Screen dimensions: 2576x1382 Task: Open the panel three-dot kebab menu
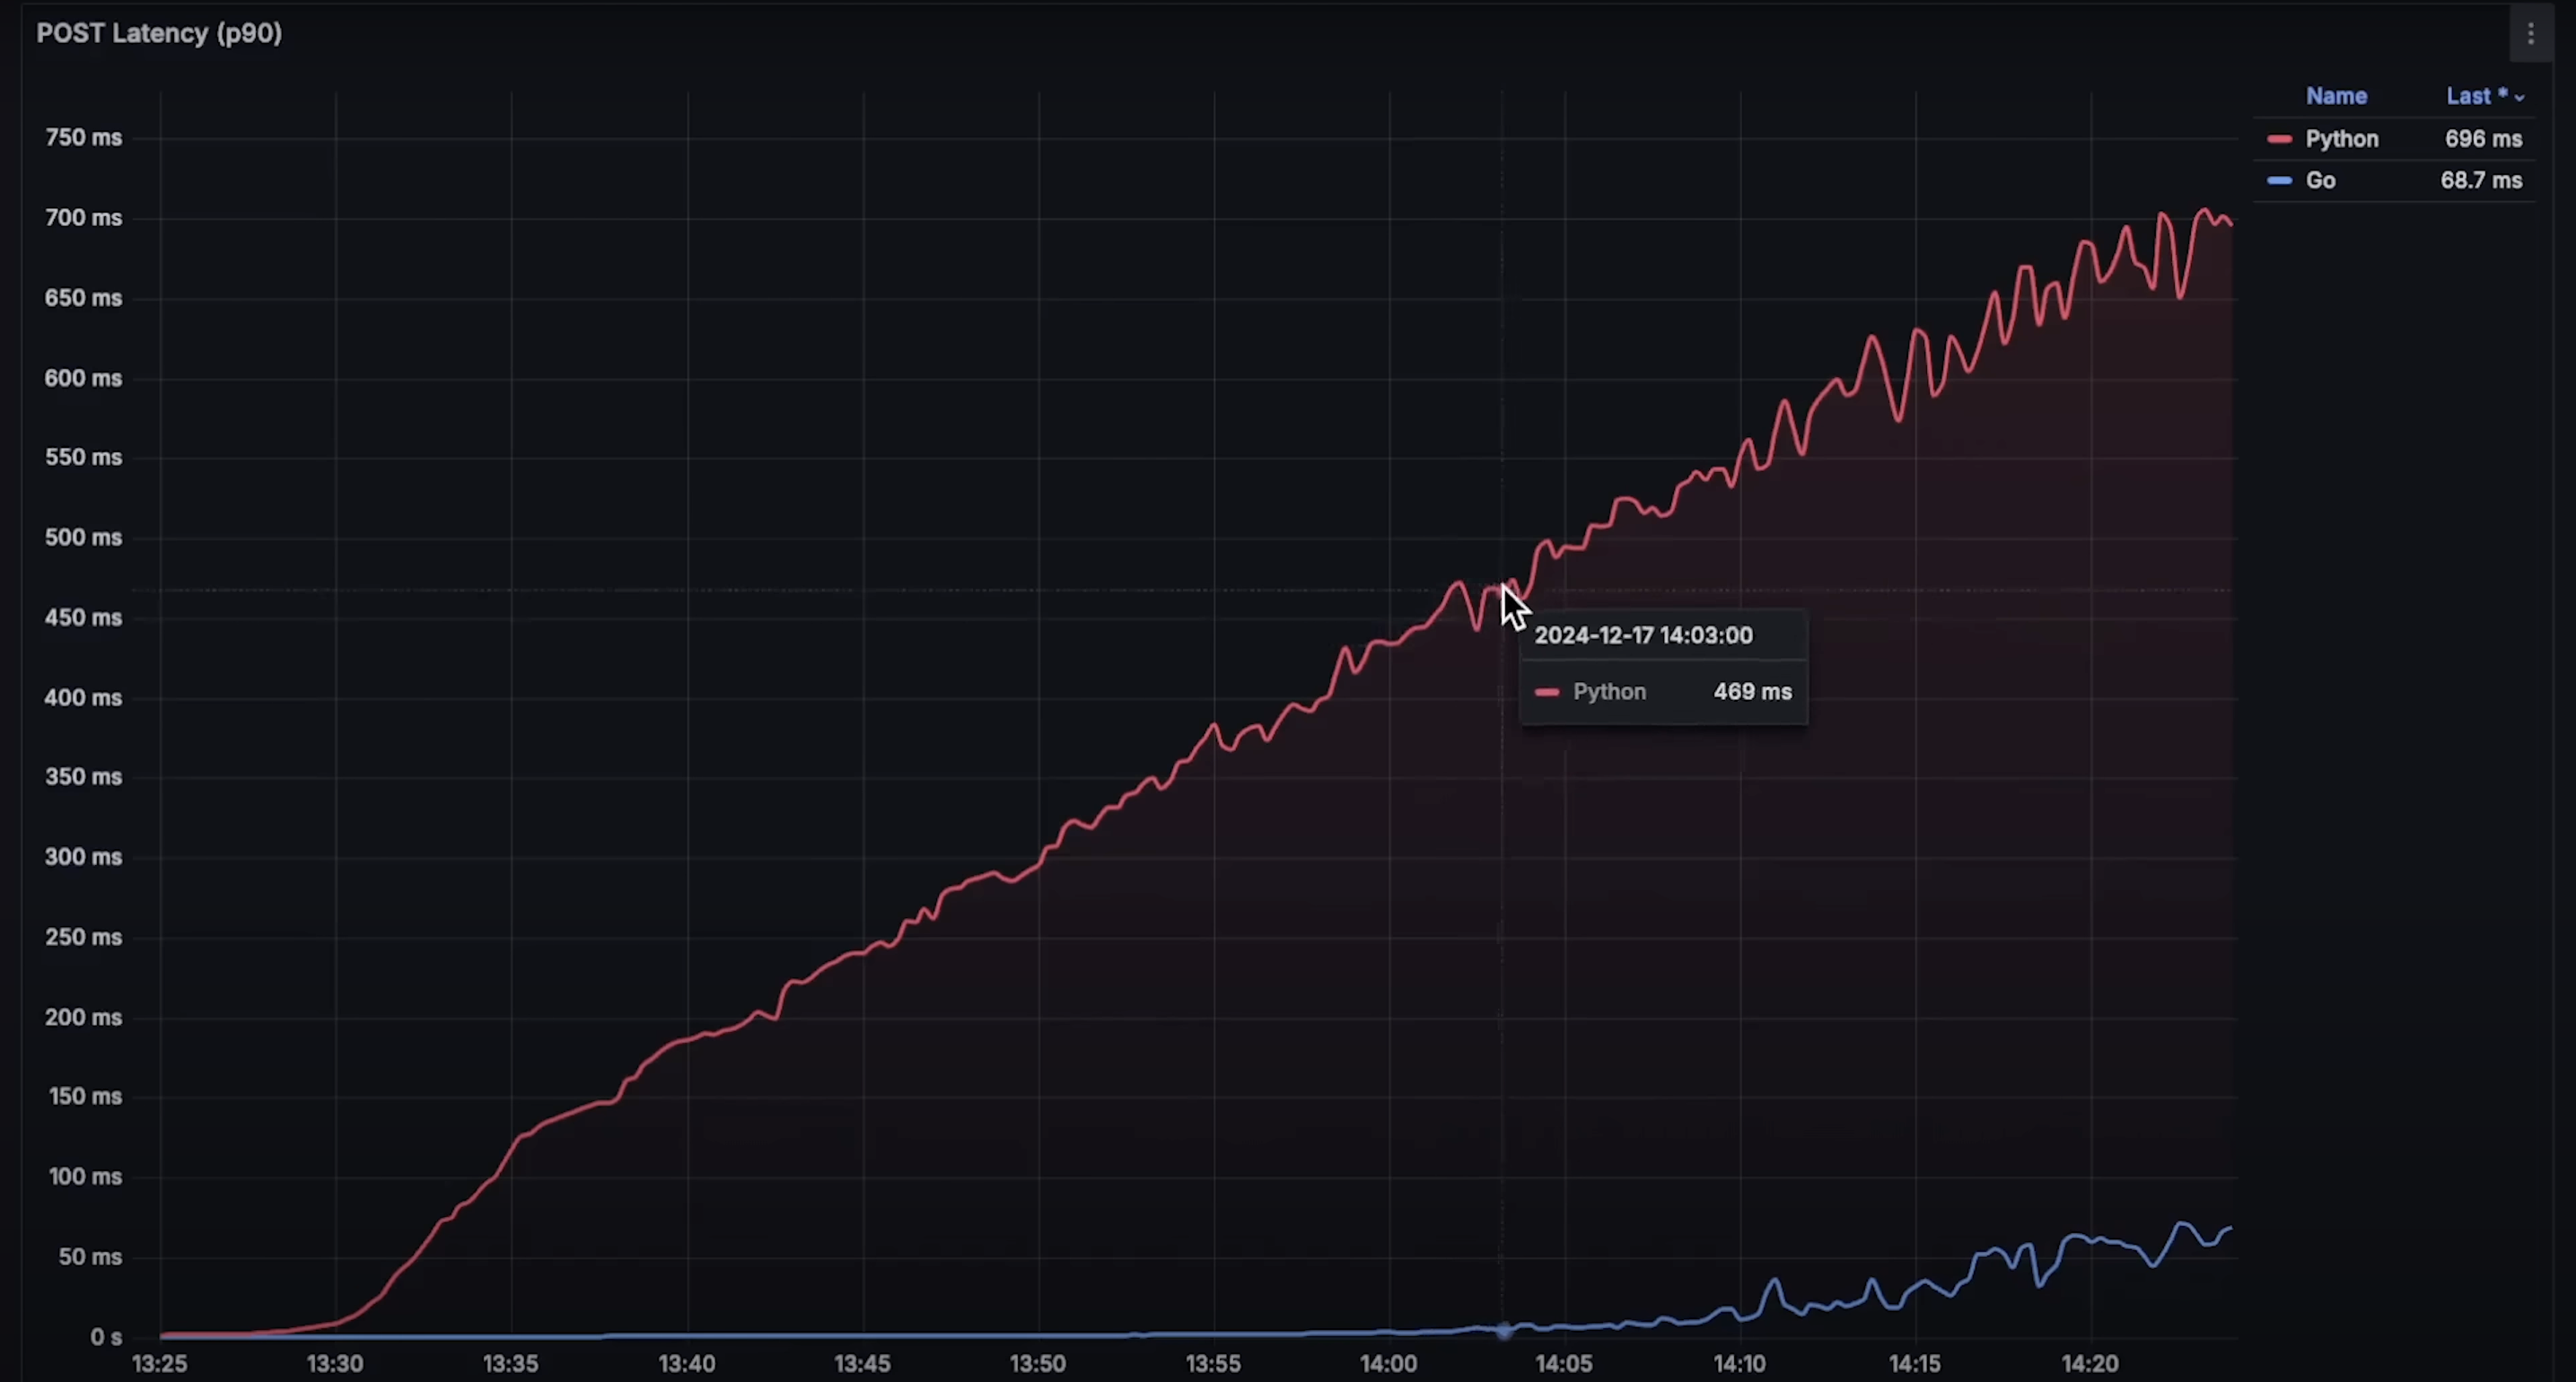[2530, 35]
